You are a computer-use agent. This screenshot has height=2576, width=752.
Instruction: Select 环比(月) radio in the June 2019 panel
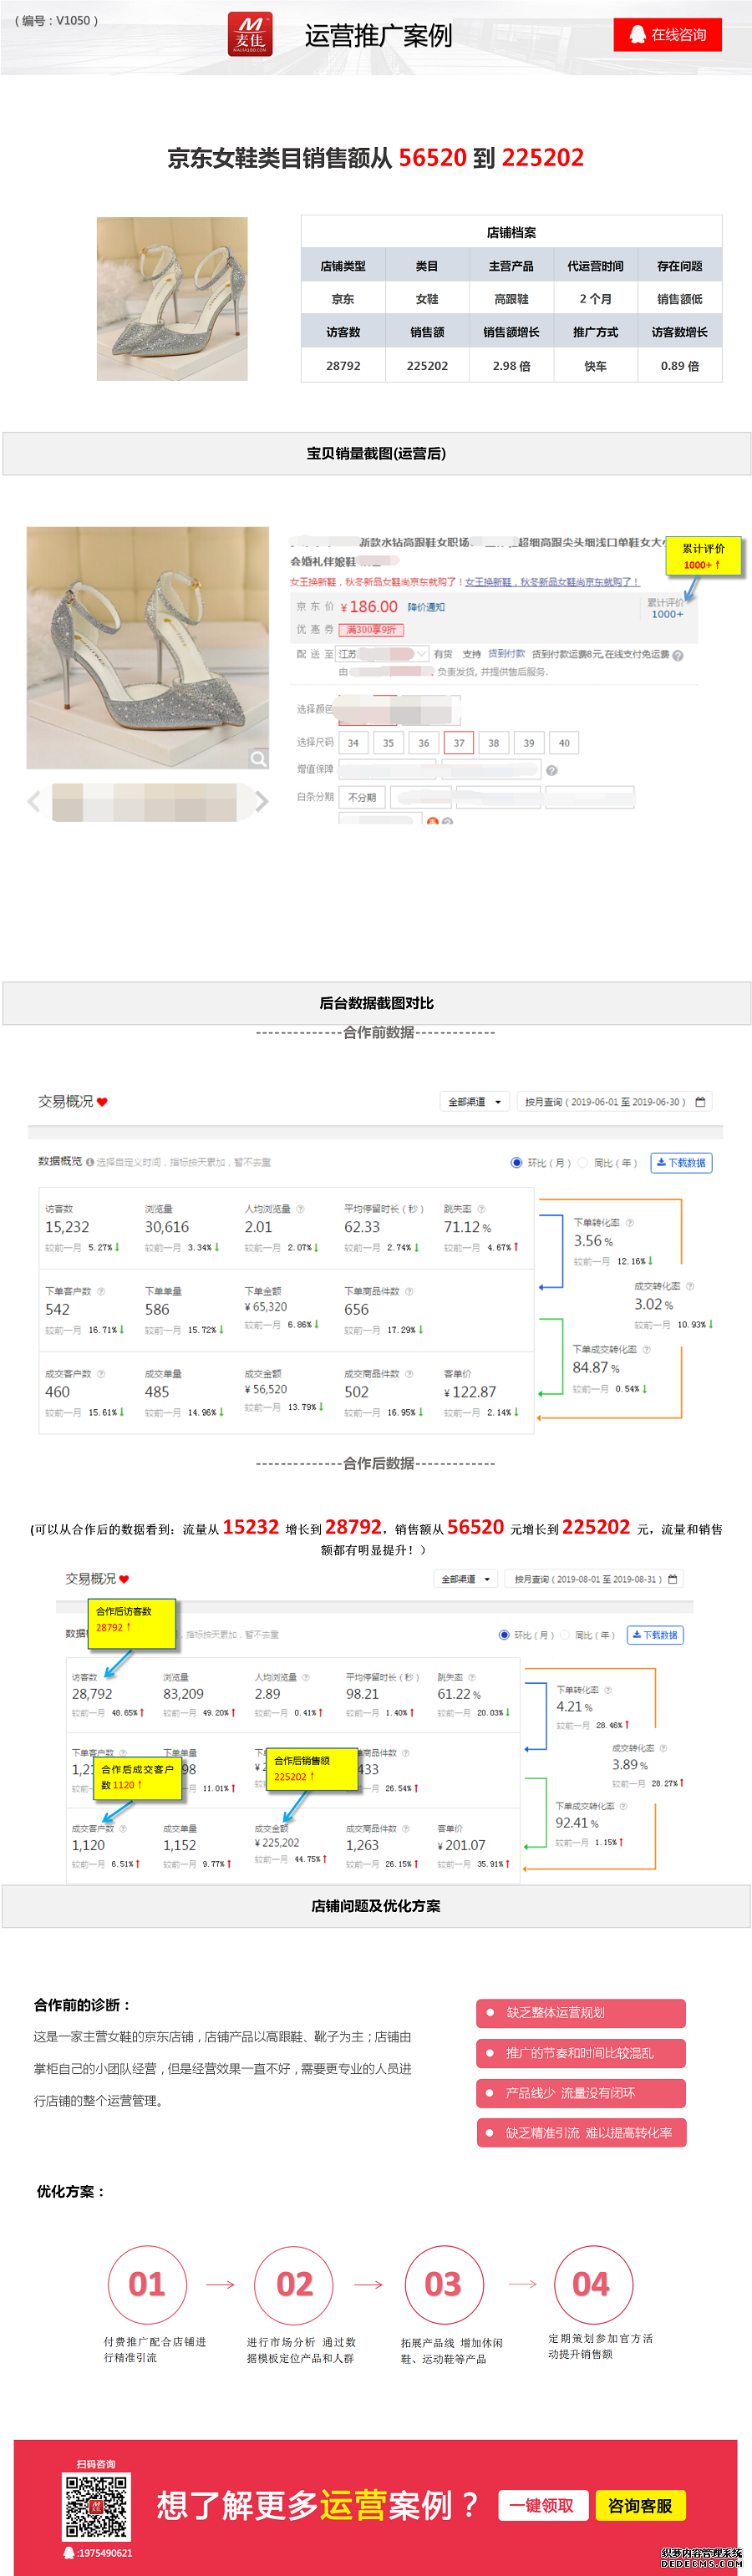point(516,1162)
